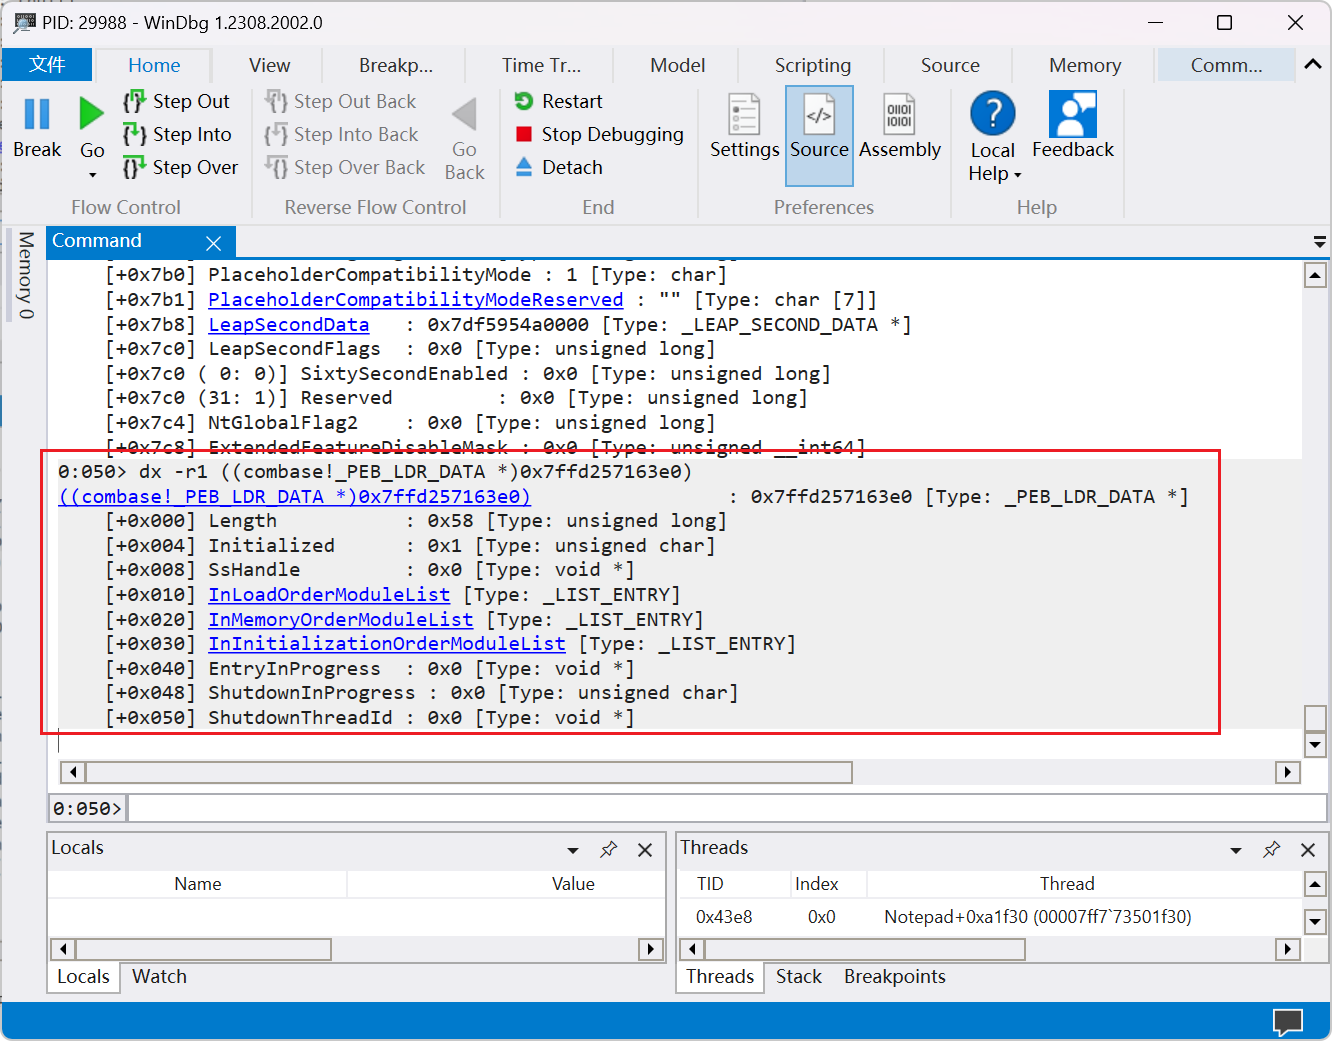Click the Locals Value column header
The width and height of the screenshot is (1332, 1041).
coord(573,884)
